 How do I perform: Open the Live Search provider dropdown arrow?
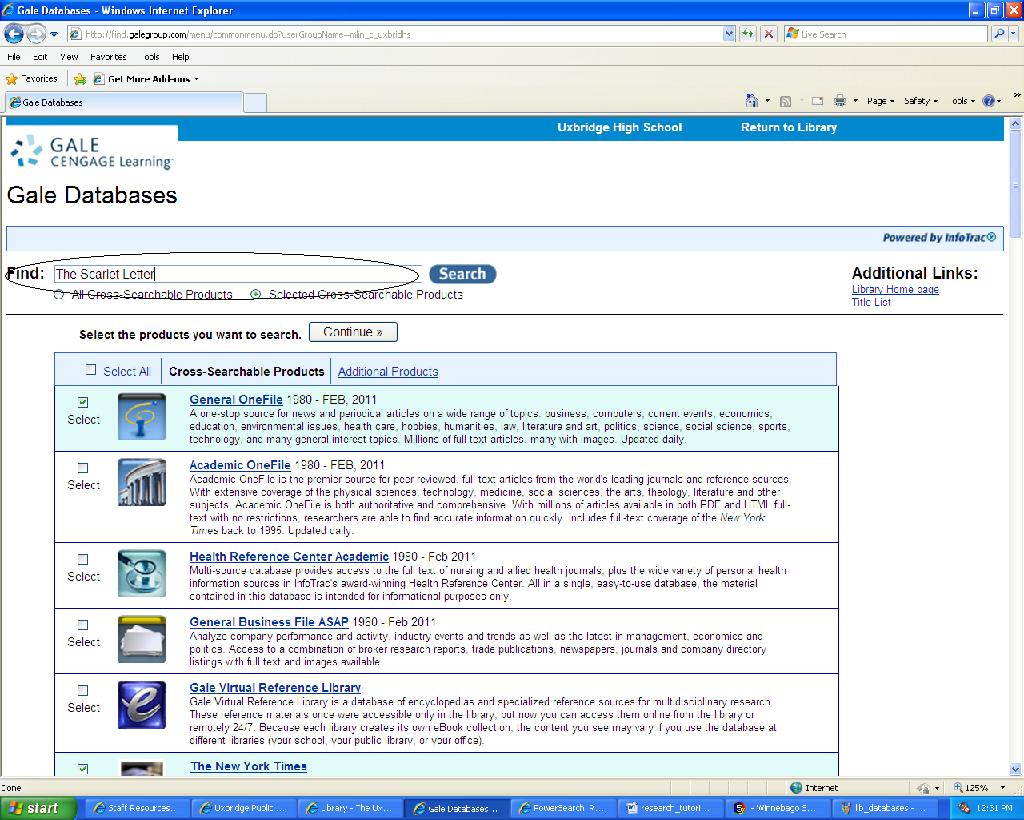[1014, 34]
